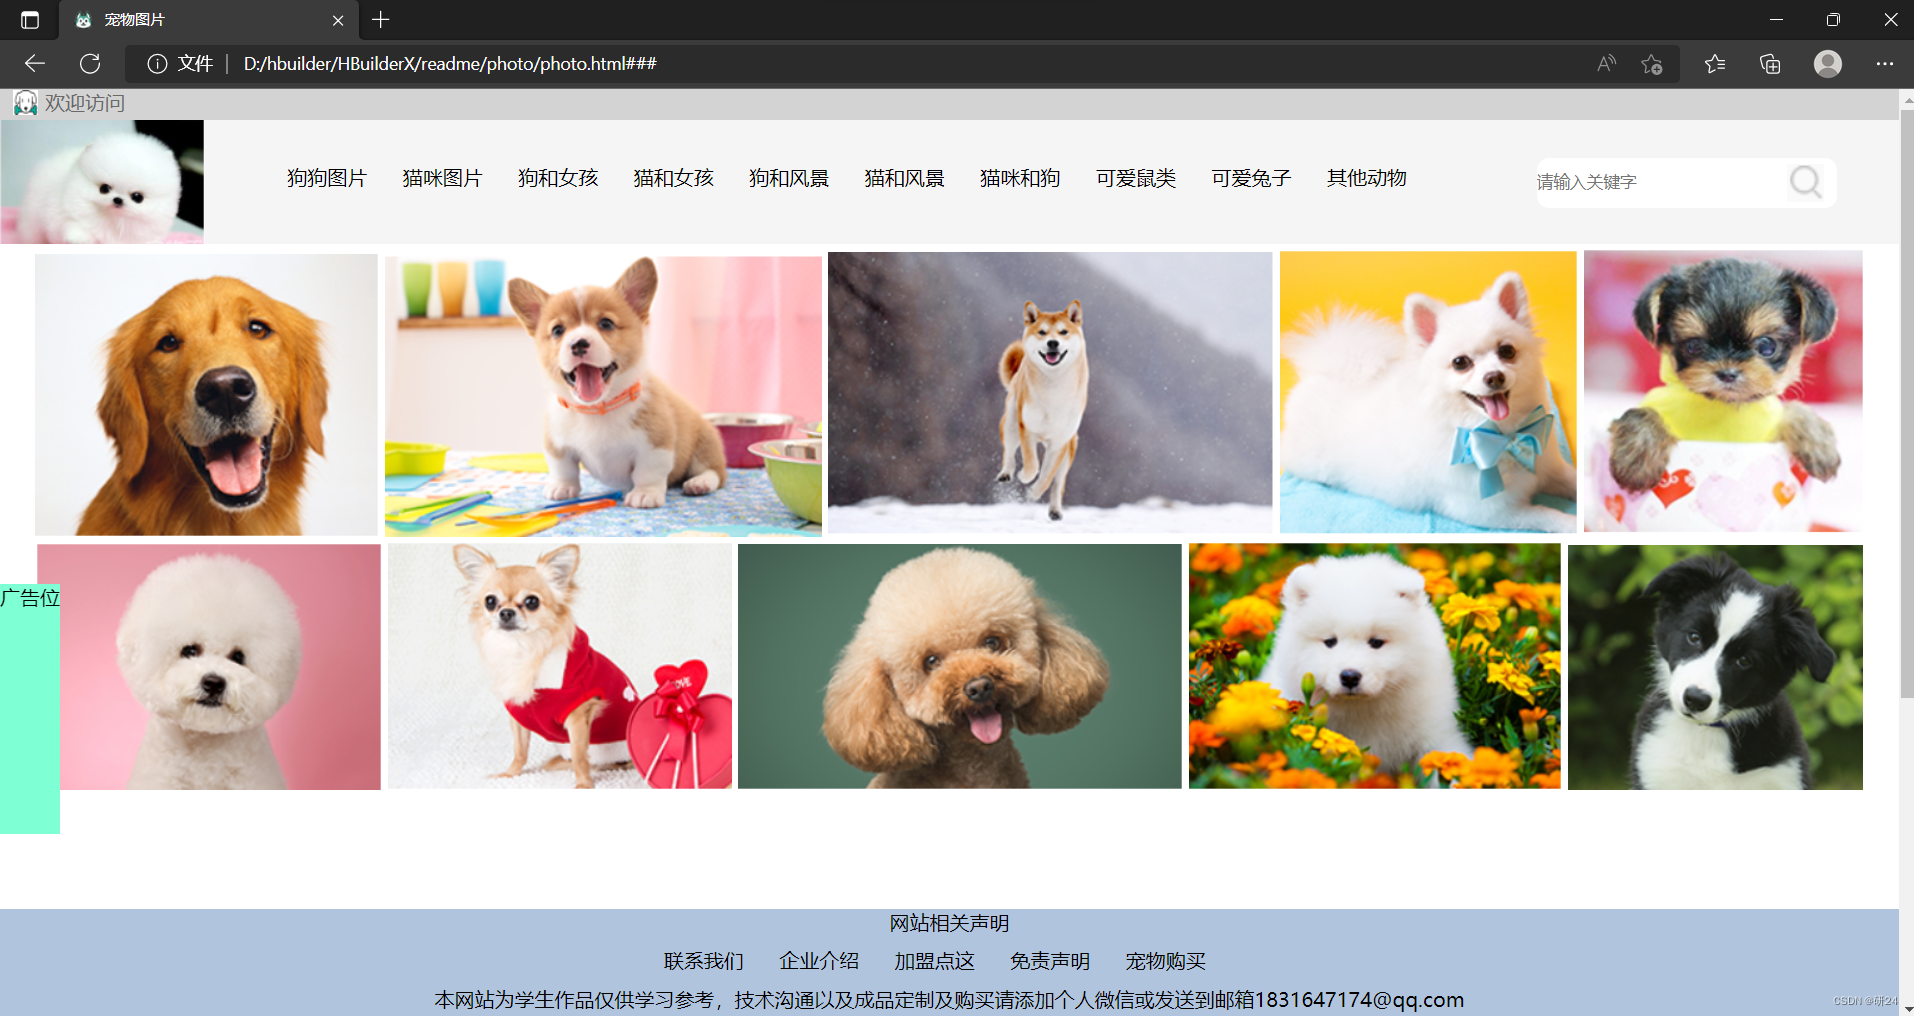Select 狗和女孩 navigation item
This screenshot has width=1914, height=1016.
coord(558,178)
